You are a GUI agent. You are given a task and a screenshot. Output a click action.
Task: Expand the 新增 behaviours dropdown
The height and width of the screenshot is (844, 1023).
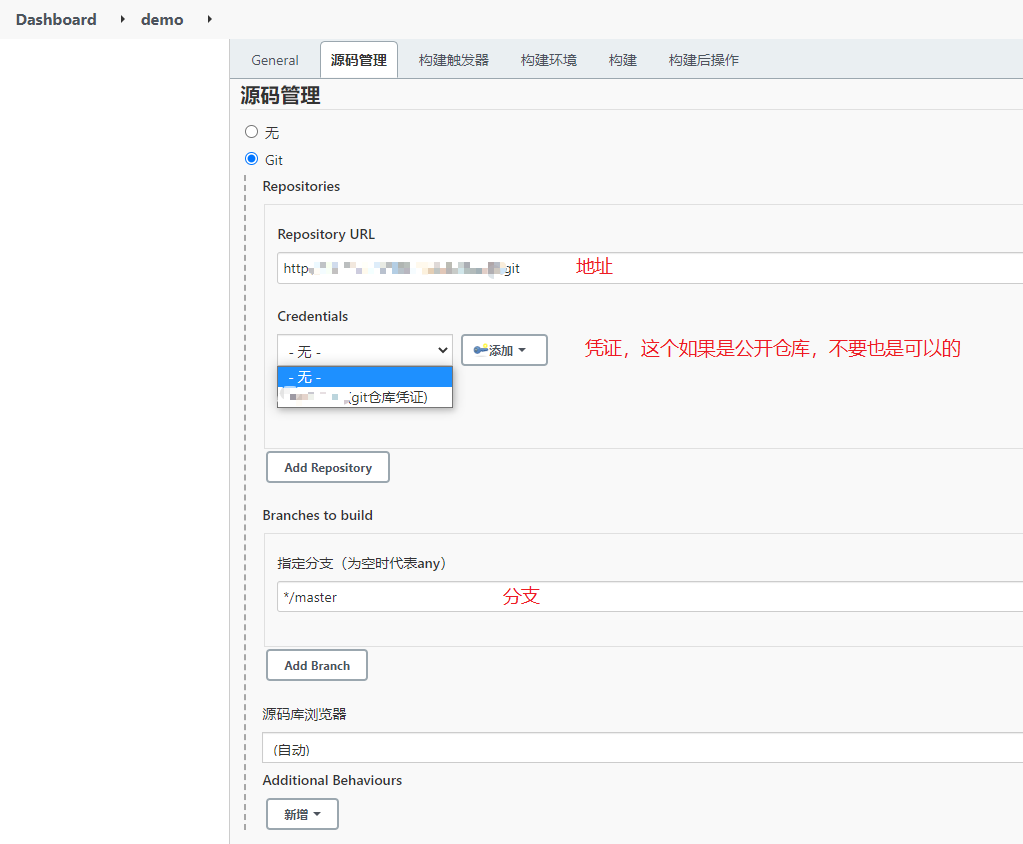pos(302,814)
